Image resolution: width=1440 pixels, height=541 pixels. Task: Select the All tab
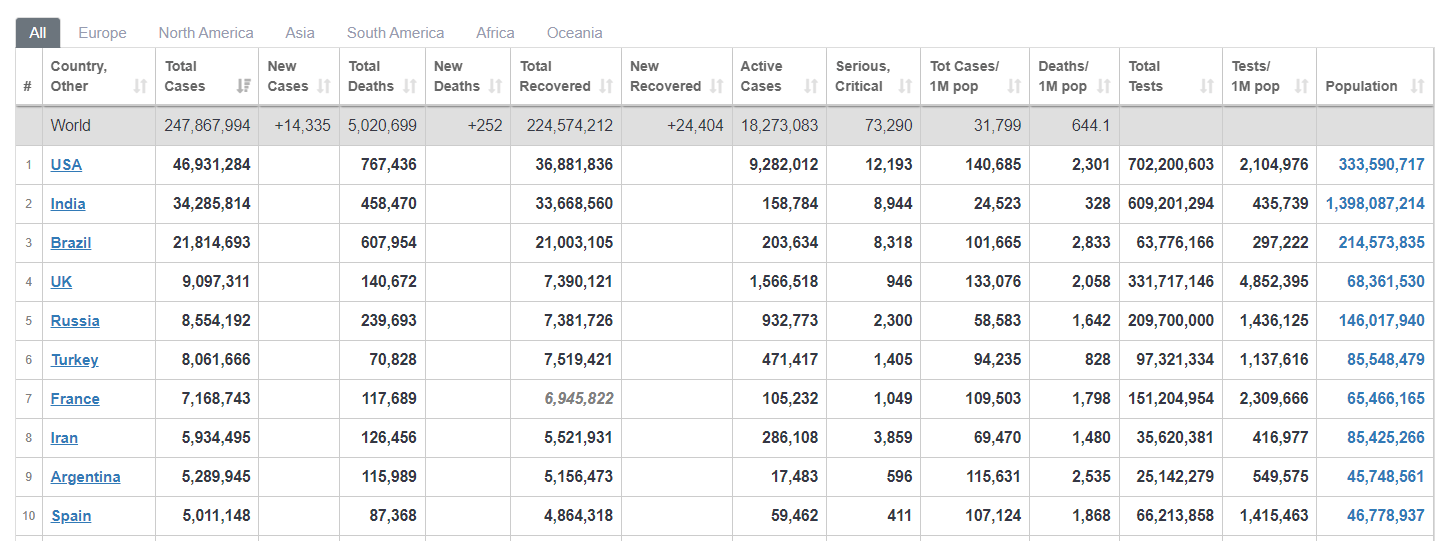[38, 33]
